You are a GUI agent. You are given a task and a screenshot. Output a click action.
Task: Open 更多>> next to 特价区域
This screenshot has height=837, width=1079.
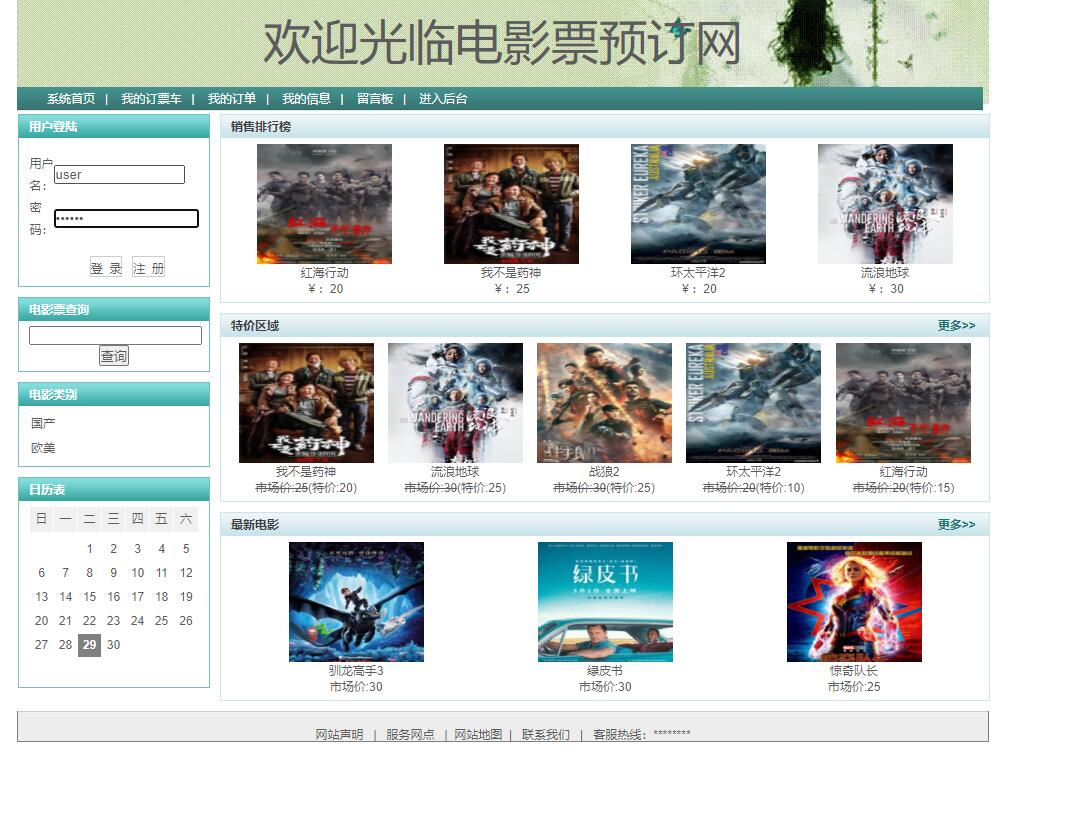coord(957,325)
